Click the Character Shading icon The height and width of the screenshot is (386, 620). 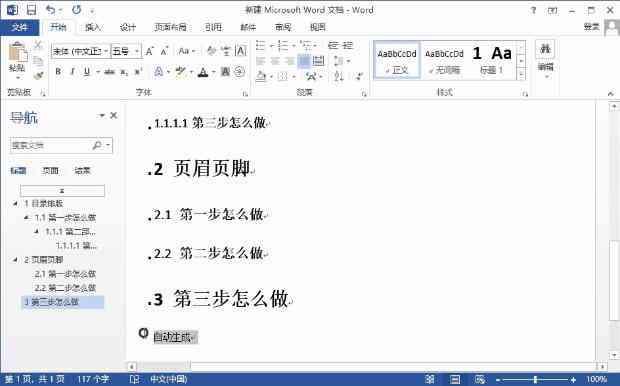tap(225, 72)
